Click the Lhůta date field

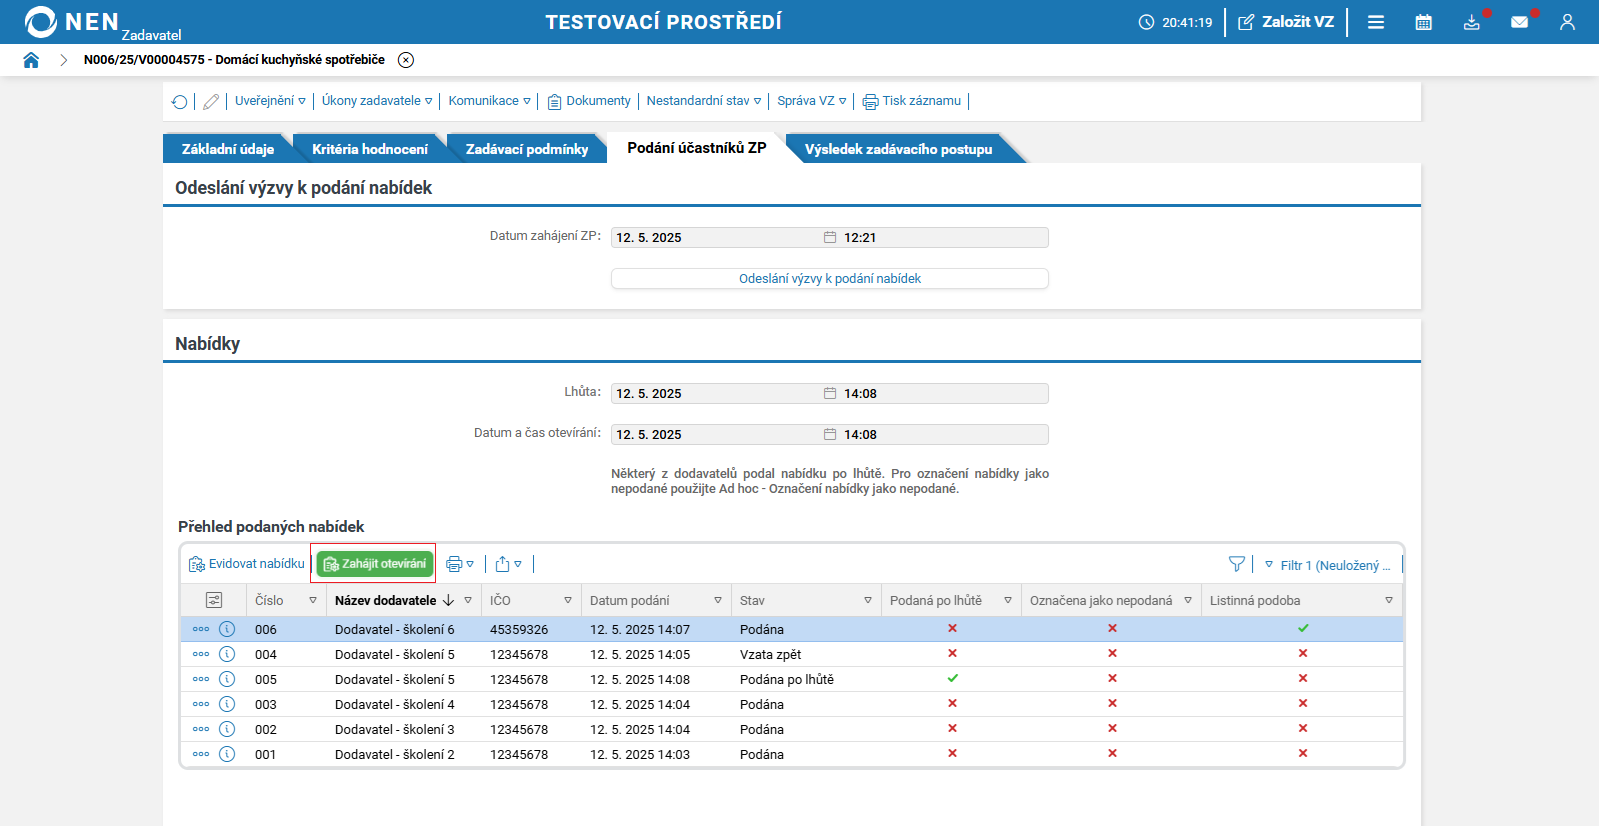click(717, 394)
